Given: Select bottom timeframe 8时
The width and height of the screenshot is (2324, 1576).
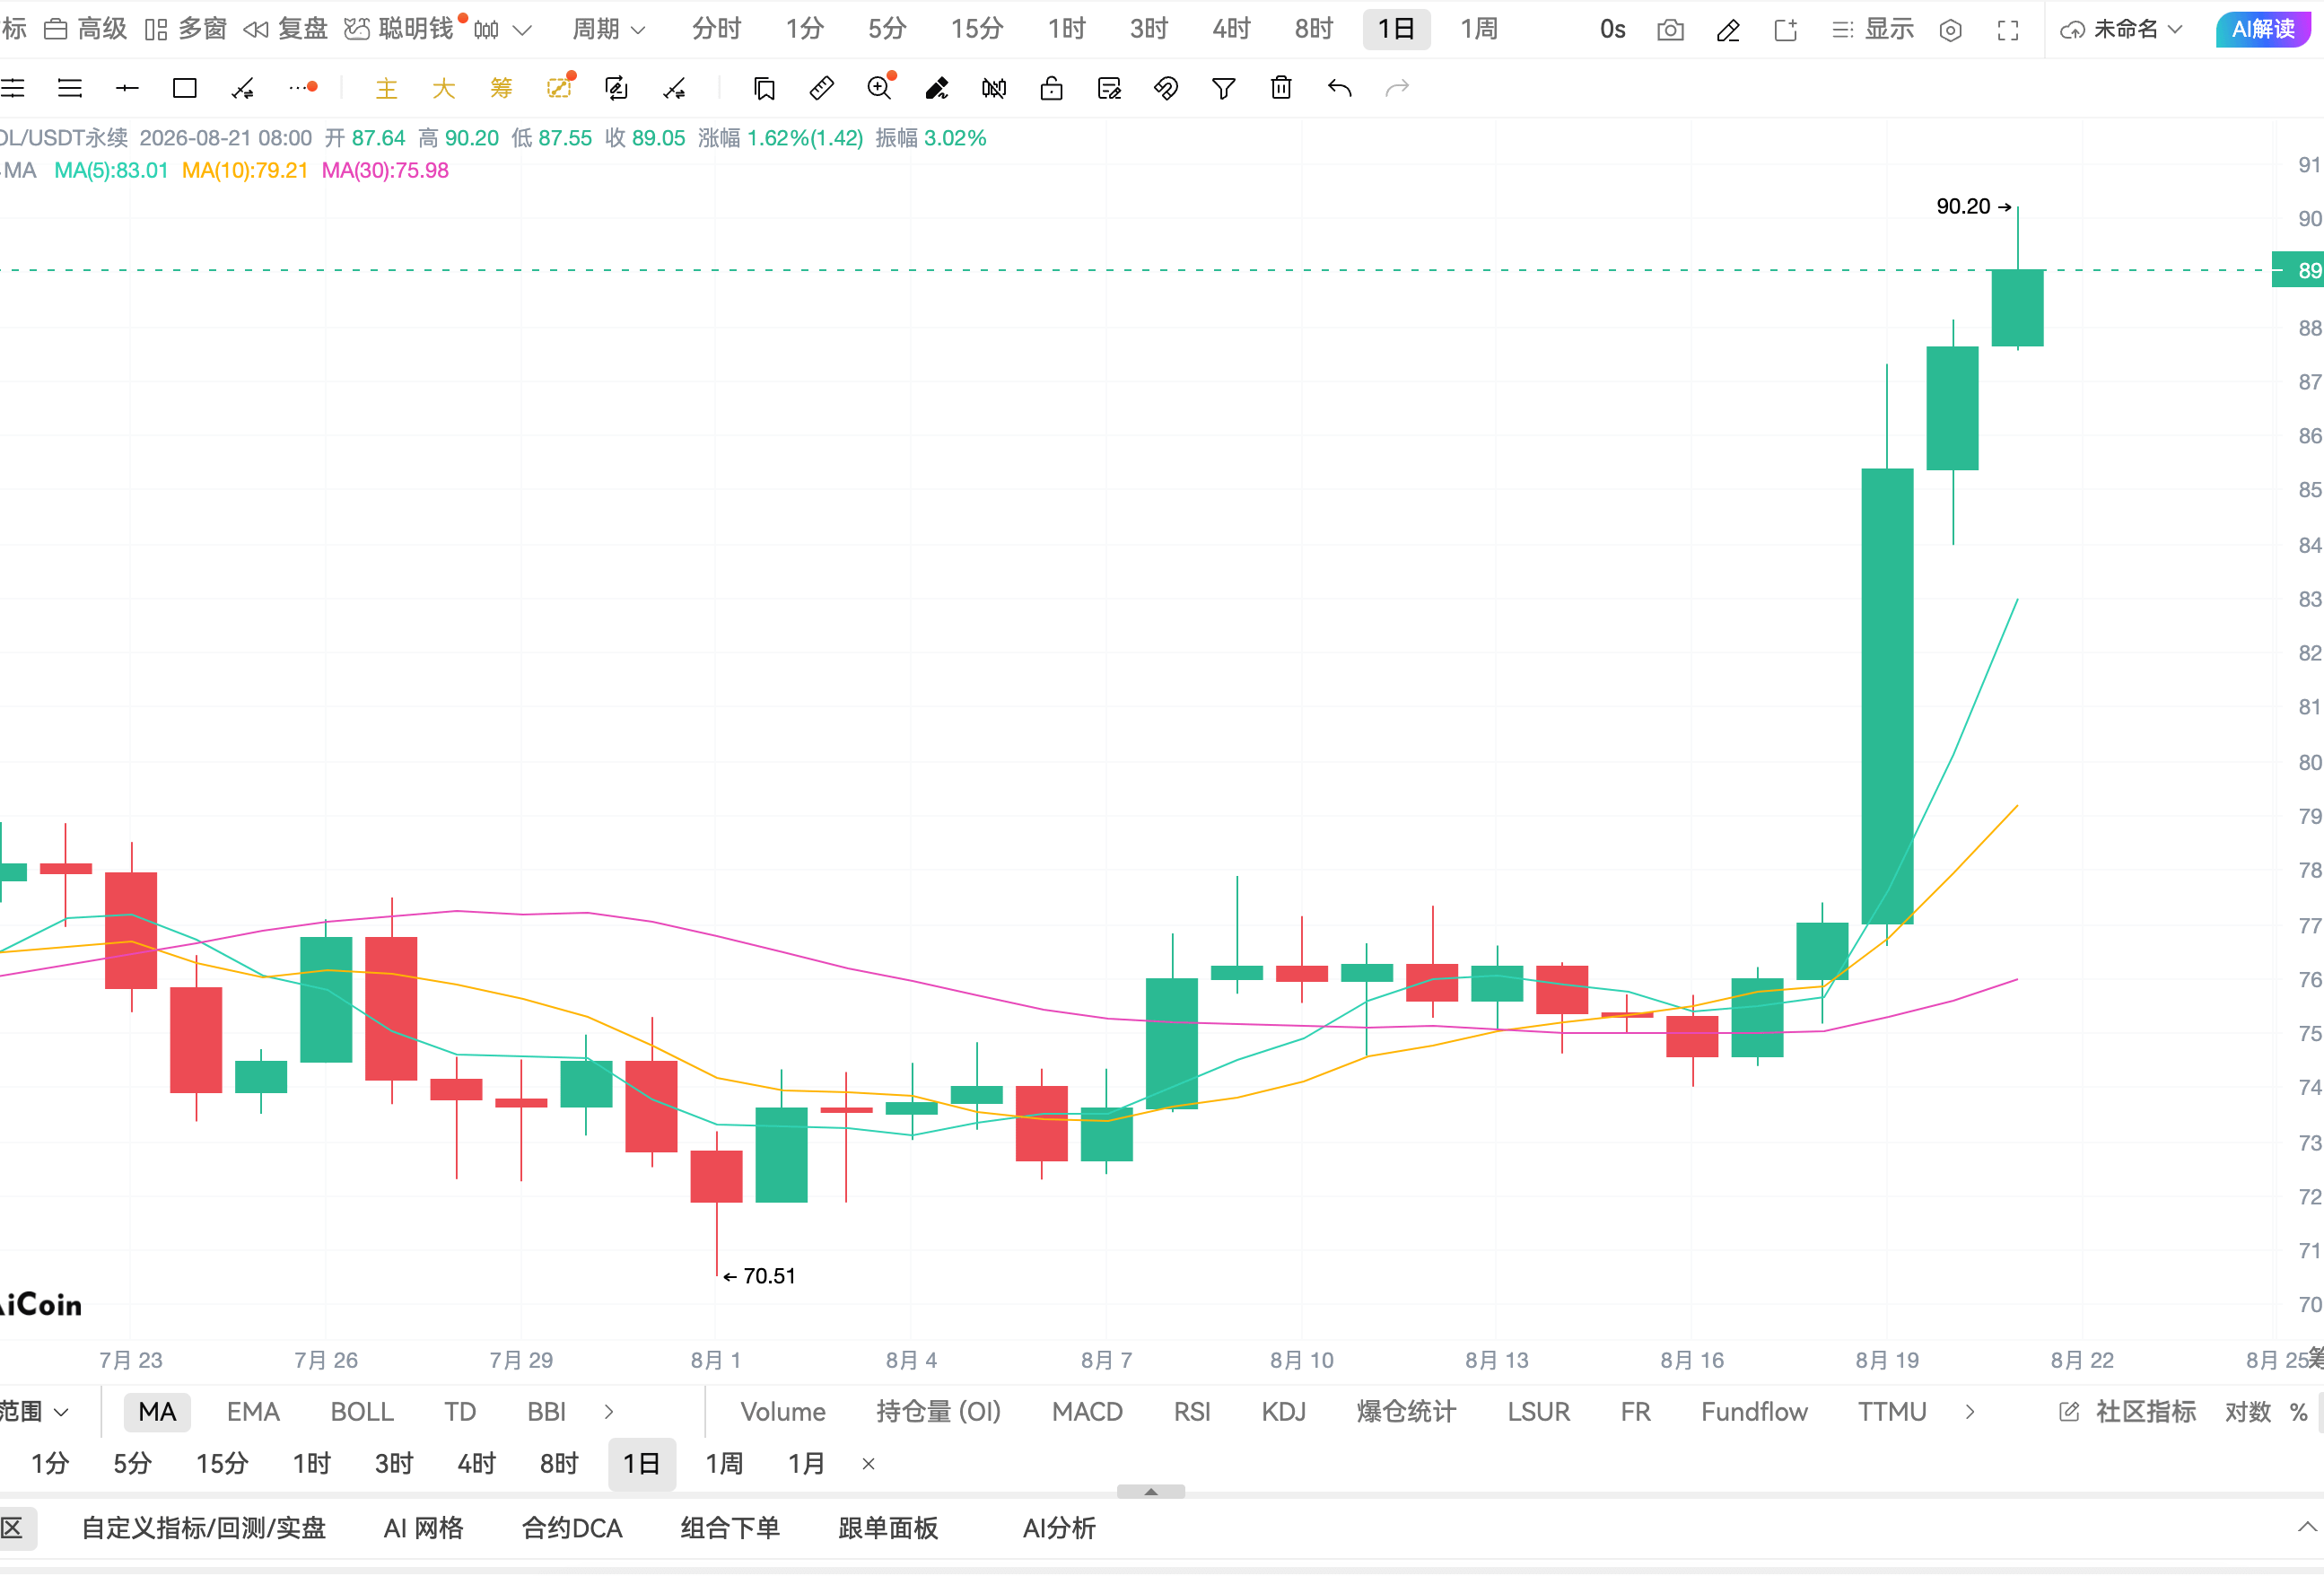Looking at the screenshot, I should tap(559, 1464).
